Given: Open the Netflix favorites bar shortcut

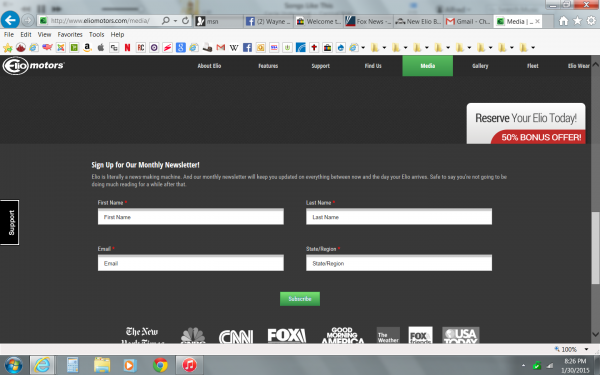Looking at the screenshot, I should [127, 47].
